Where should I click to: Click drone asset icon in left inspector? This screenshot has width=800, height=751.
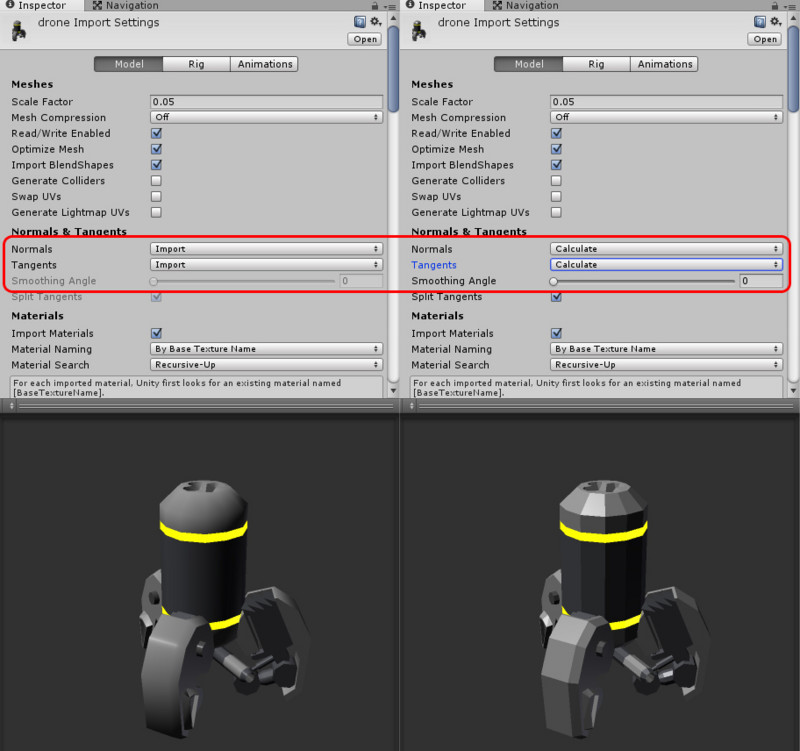[x=19, y=31]
